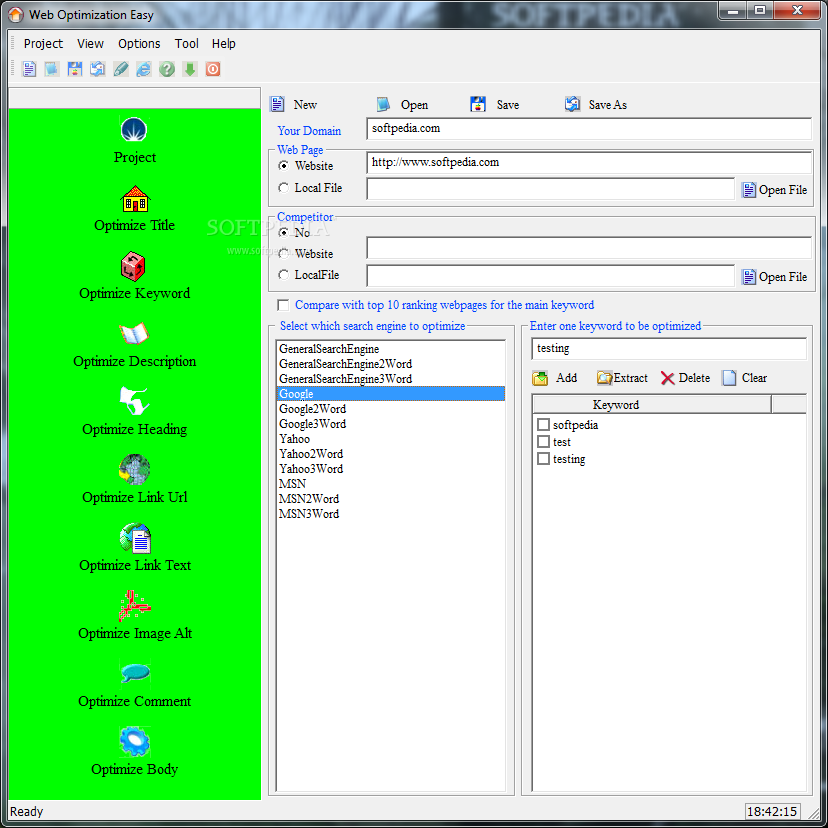The width and height of the screenshot is (828, 828).
Task: Select the Competitor Website radio button
Action: (x=284, y=253)
